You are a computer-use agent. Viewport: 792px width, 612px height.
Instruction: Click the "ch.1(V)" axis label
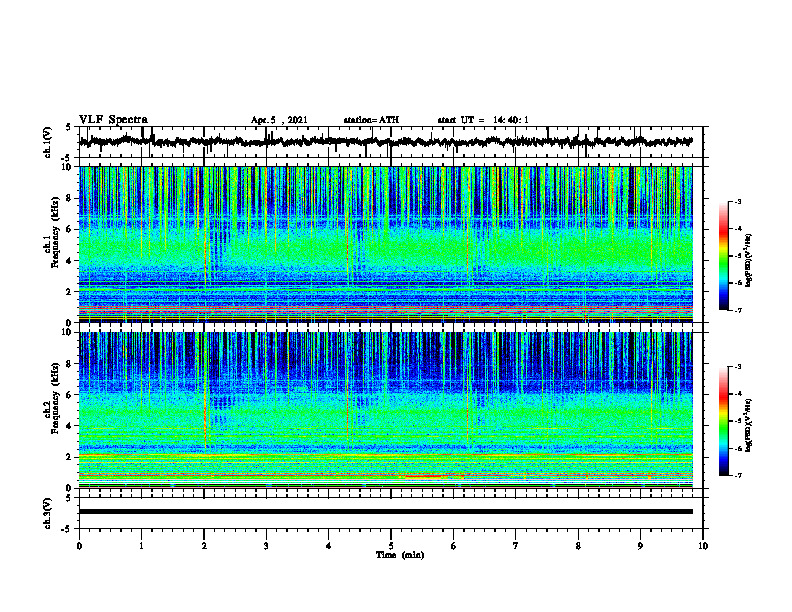point(48,142)
